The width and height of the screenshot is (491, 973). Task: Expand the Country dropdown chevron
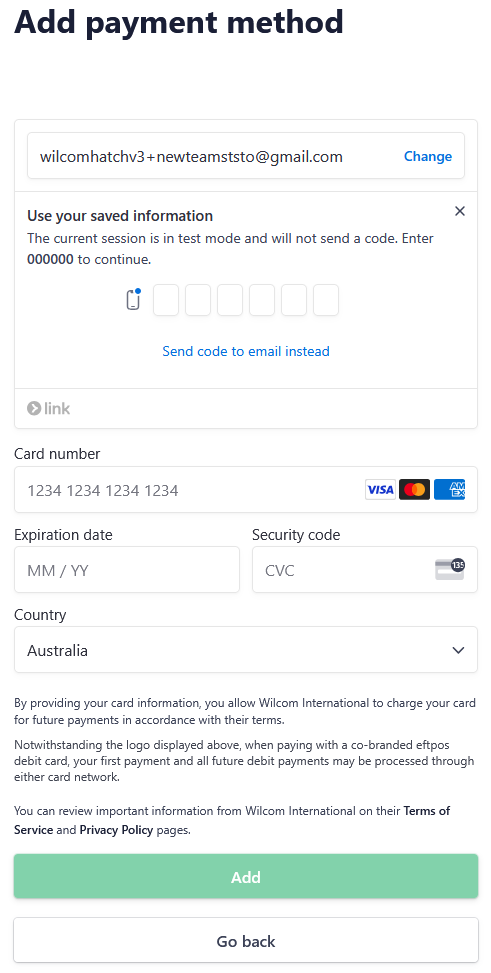click(458, 650)
